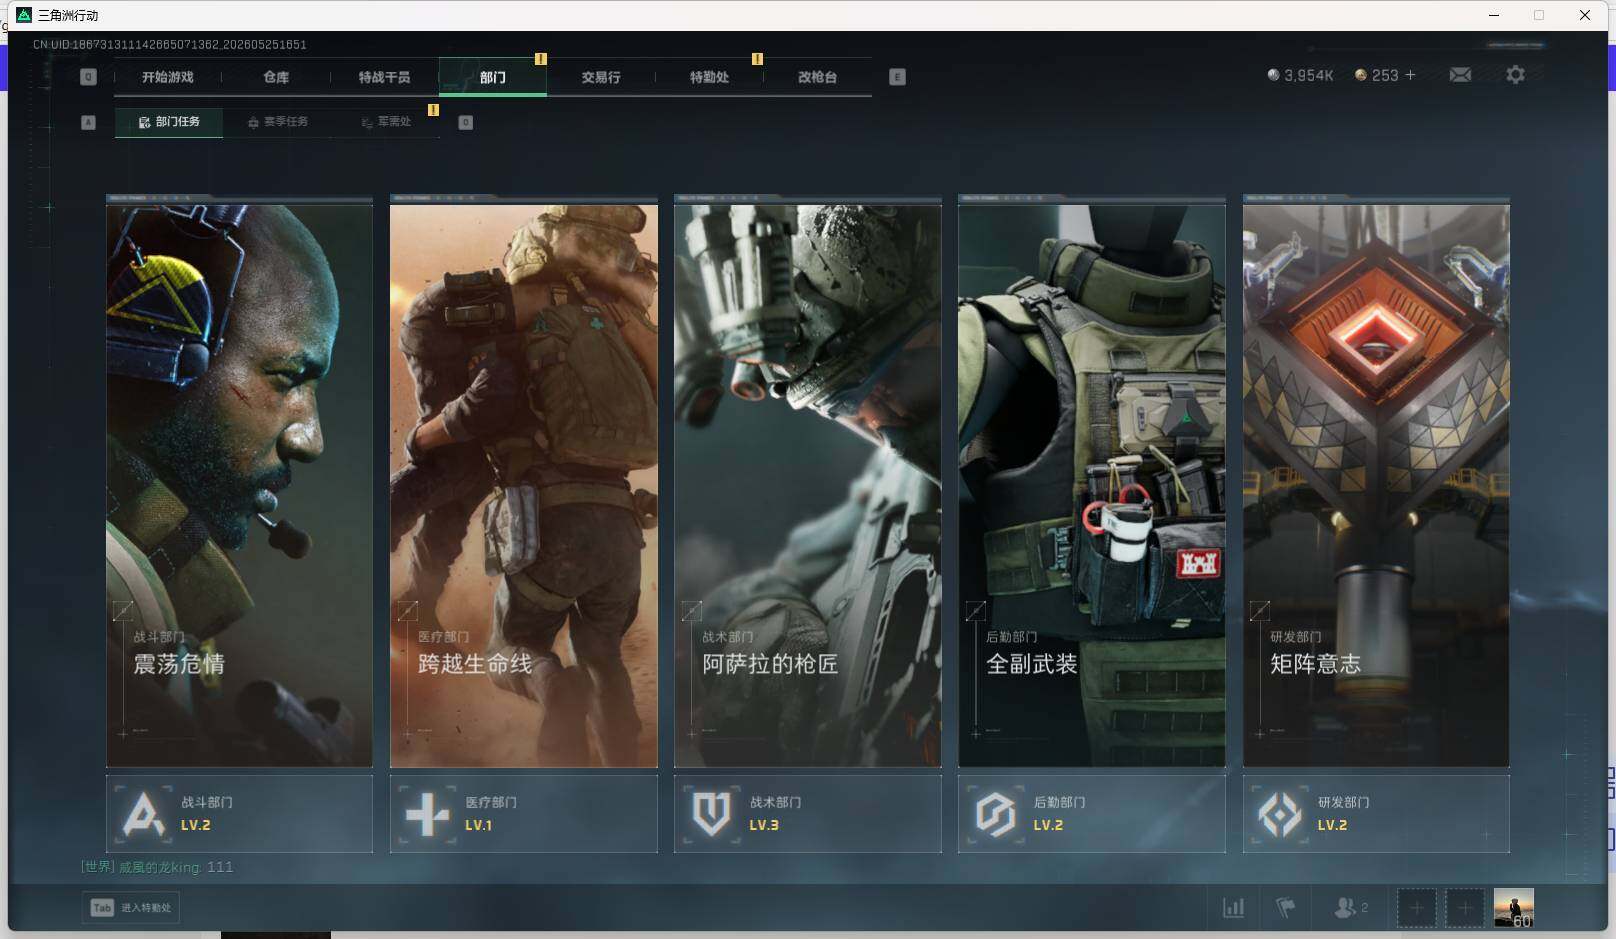1616x939 pixels.
Task: Select the 研发部门 LV.2 level panel
Action: (1376, 814)
